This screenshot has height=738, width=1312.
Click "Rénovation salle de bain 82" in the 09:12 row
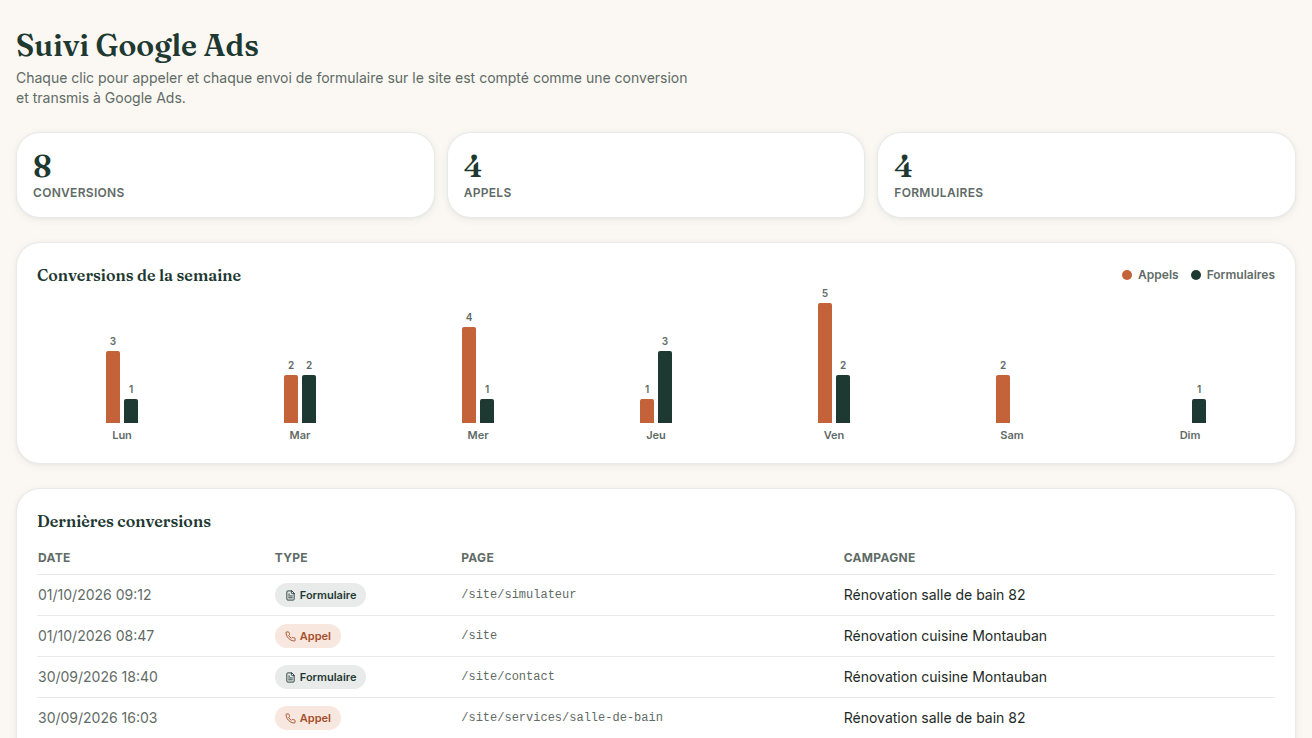(x=935, y=595)
